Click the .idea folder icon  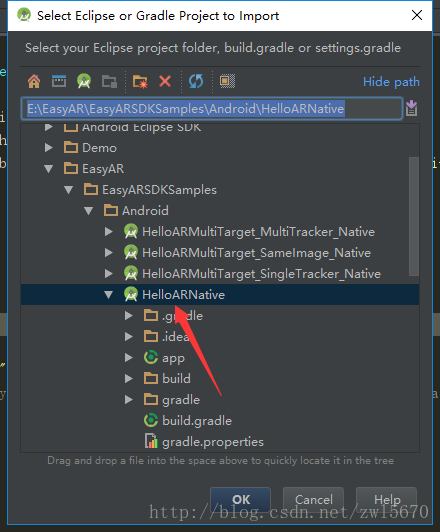[x=151, y=337]
